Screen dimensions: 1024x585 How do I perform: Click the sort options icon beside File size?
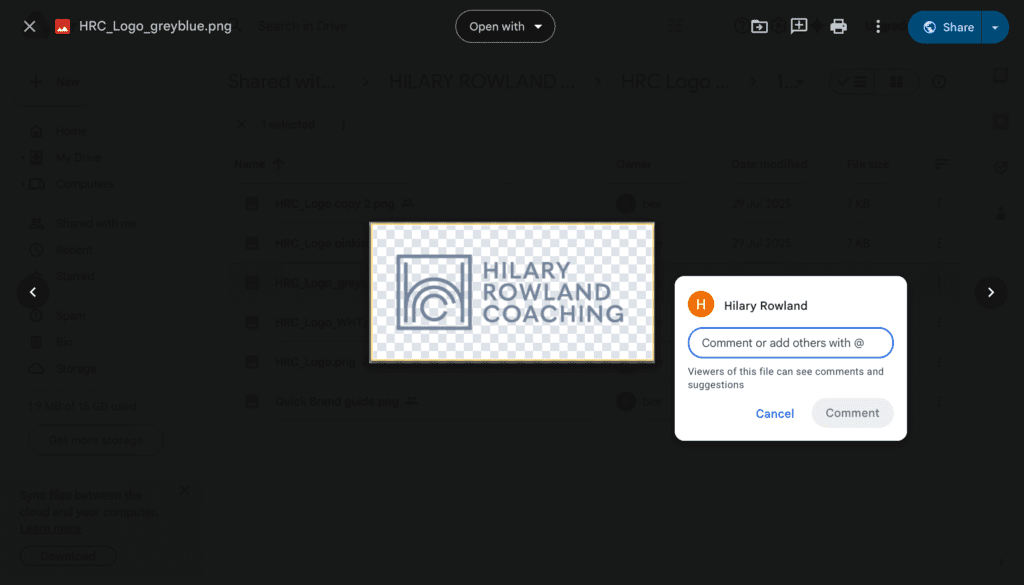pos(941,165)
